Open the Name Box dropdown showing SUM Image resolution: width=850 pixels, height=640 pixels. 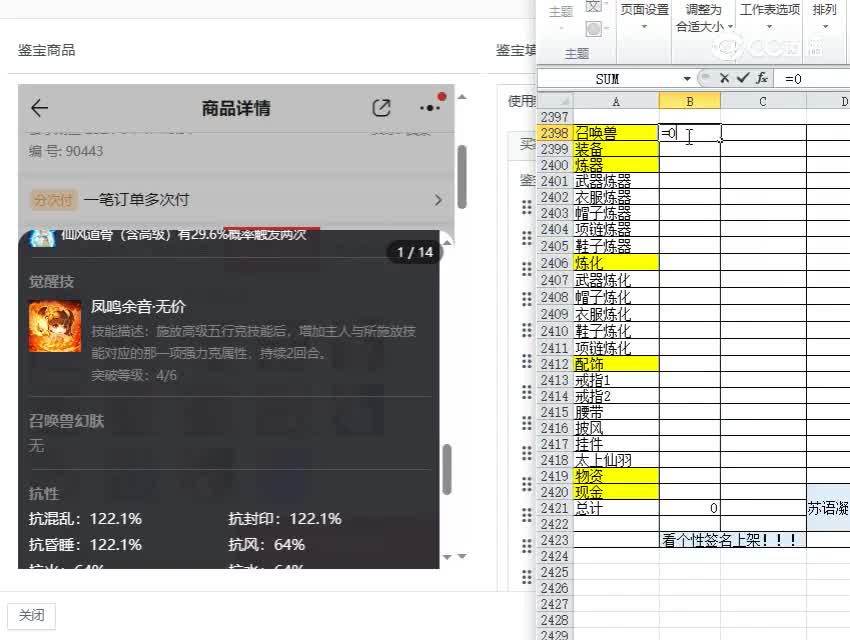point(687,78)
